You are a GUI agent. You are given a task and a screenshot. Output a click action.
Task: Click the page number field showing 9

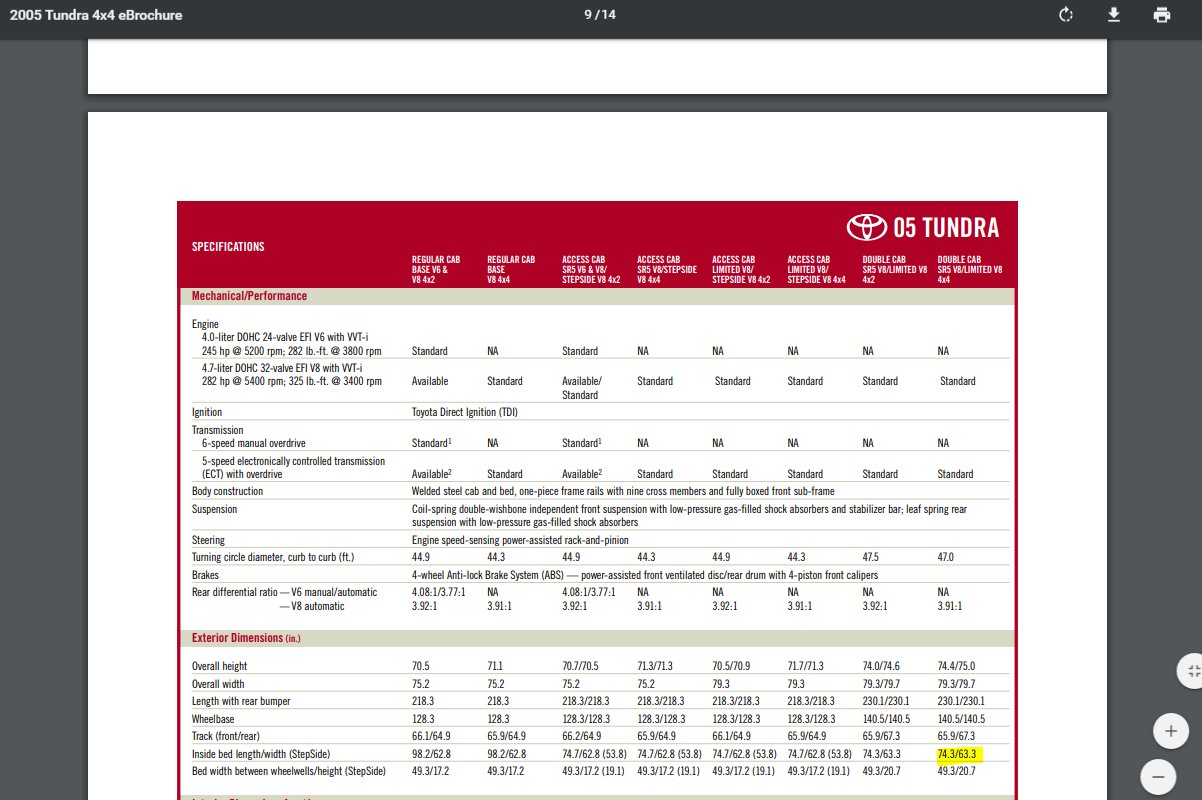coord(589,15)
